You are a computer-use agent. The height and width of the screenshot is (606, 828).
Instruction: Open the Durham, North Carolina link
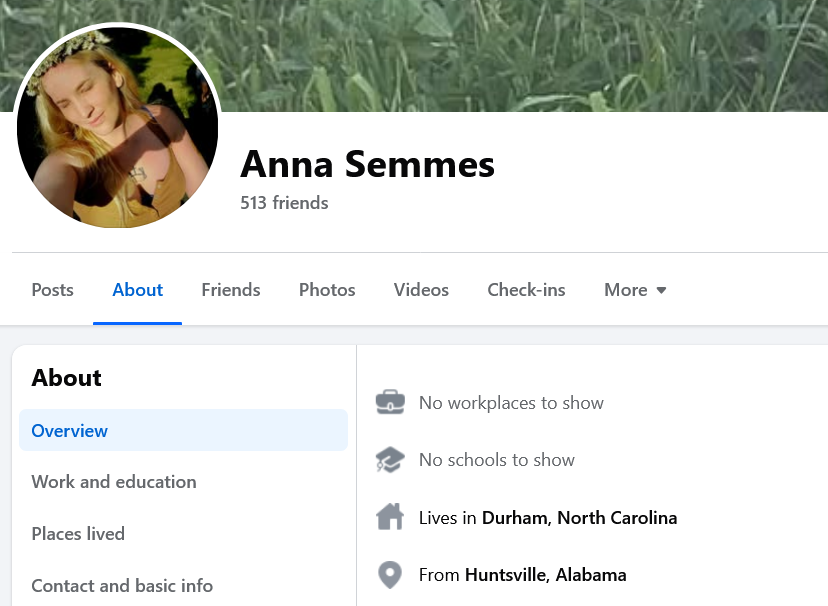[579, 518]
